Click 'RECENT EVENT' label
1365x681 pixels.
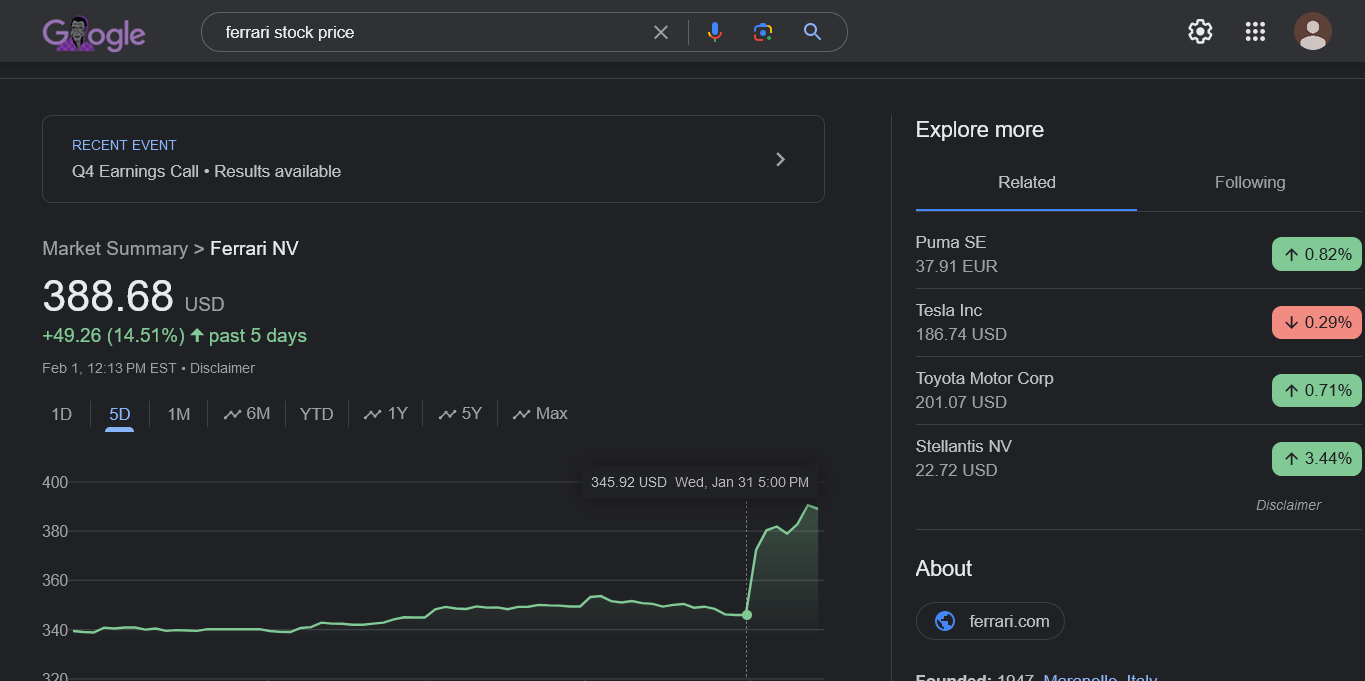(124, 145)
